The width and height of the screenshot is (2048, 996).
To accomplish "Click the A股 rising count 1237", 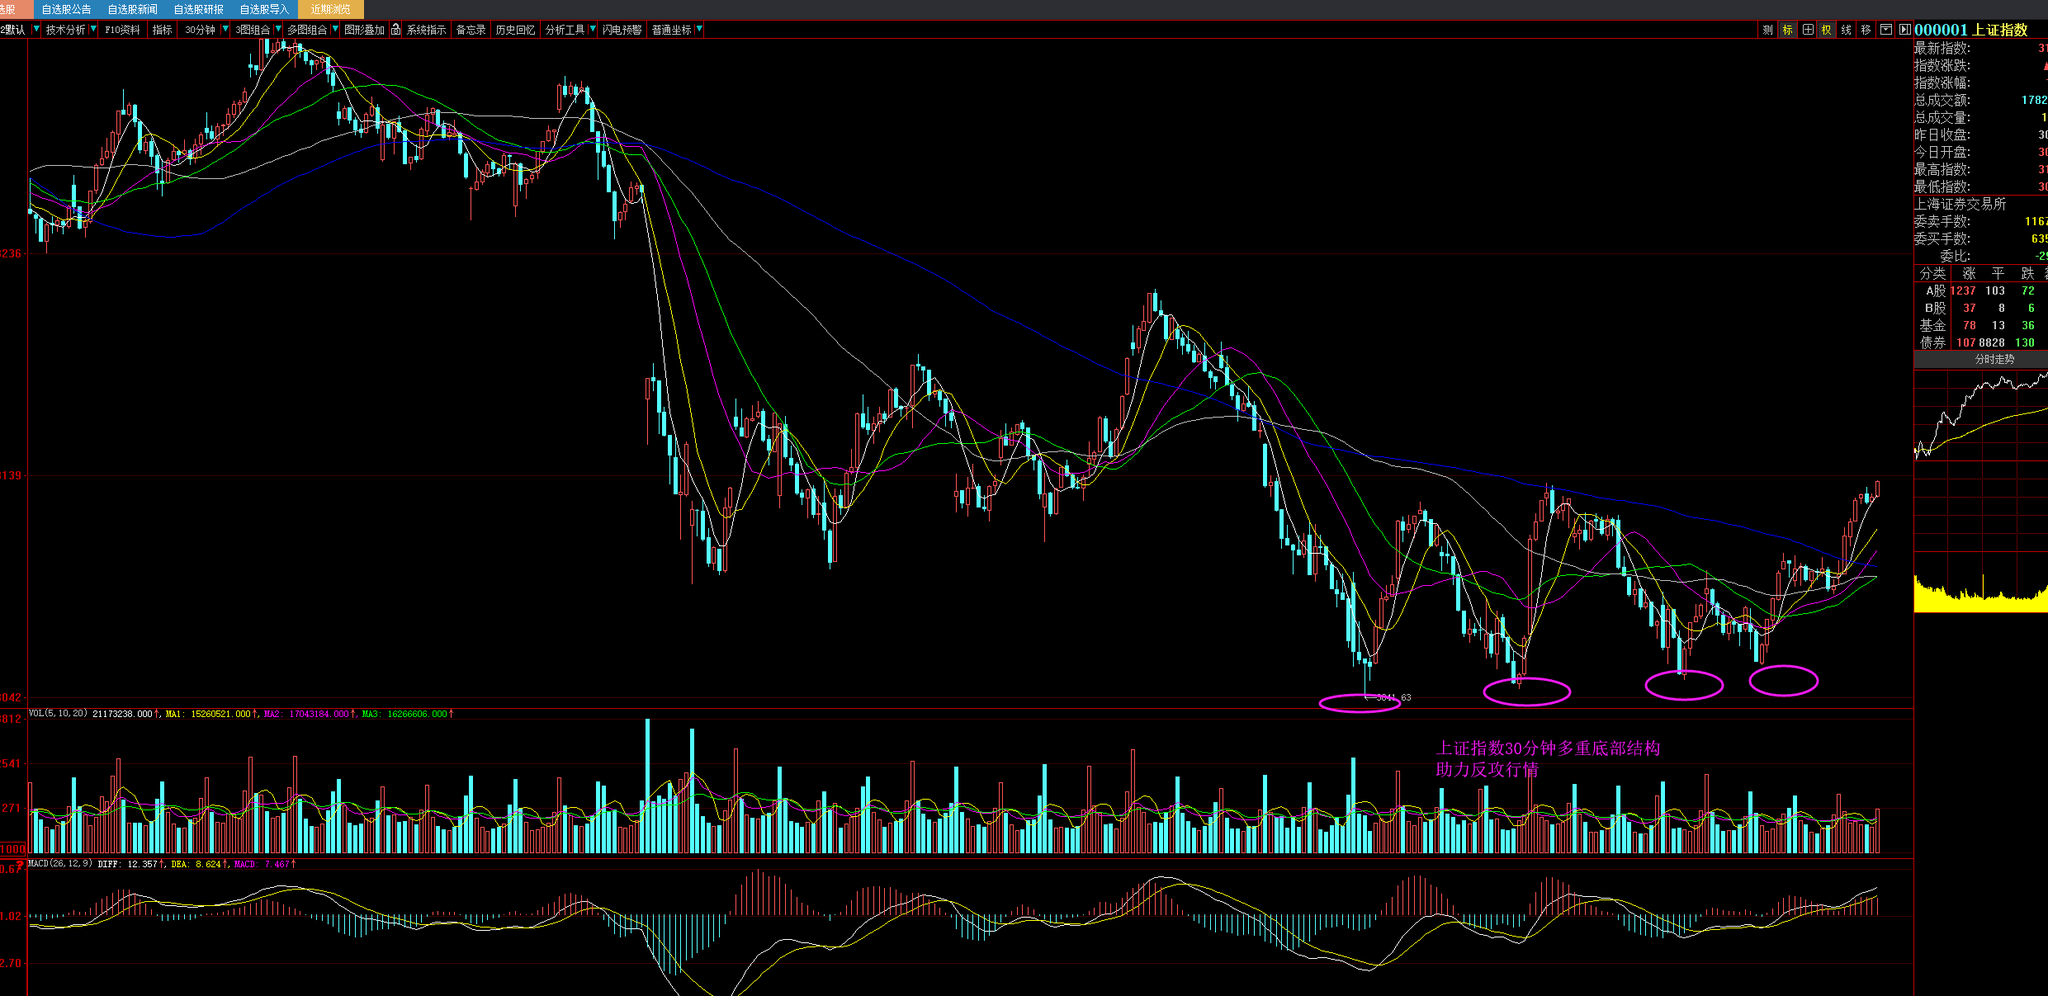I will pyautogui.click(x=1963, y=291).
